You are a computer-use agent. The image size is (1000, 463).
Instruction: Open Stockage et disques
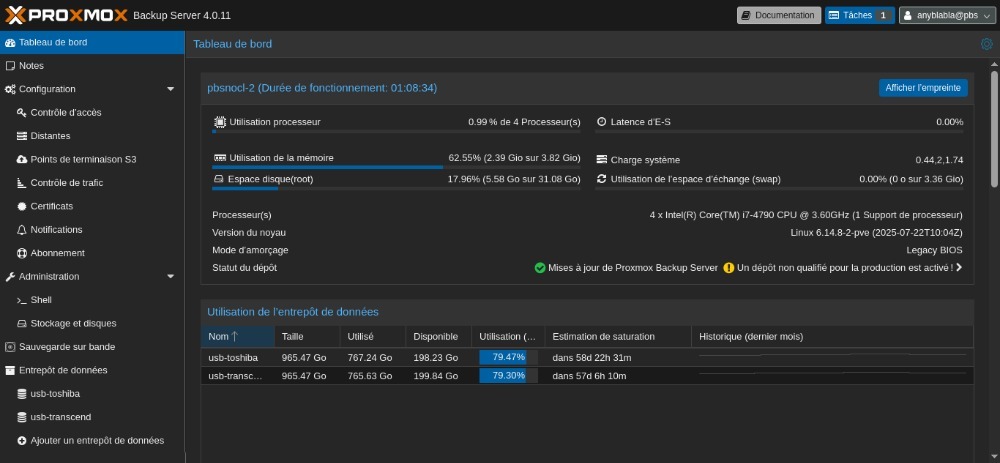coord(73,324)
